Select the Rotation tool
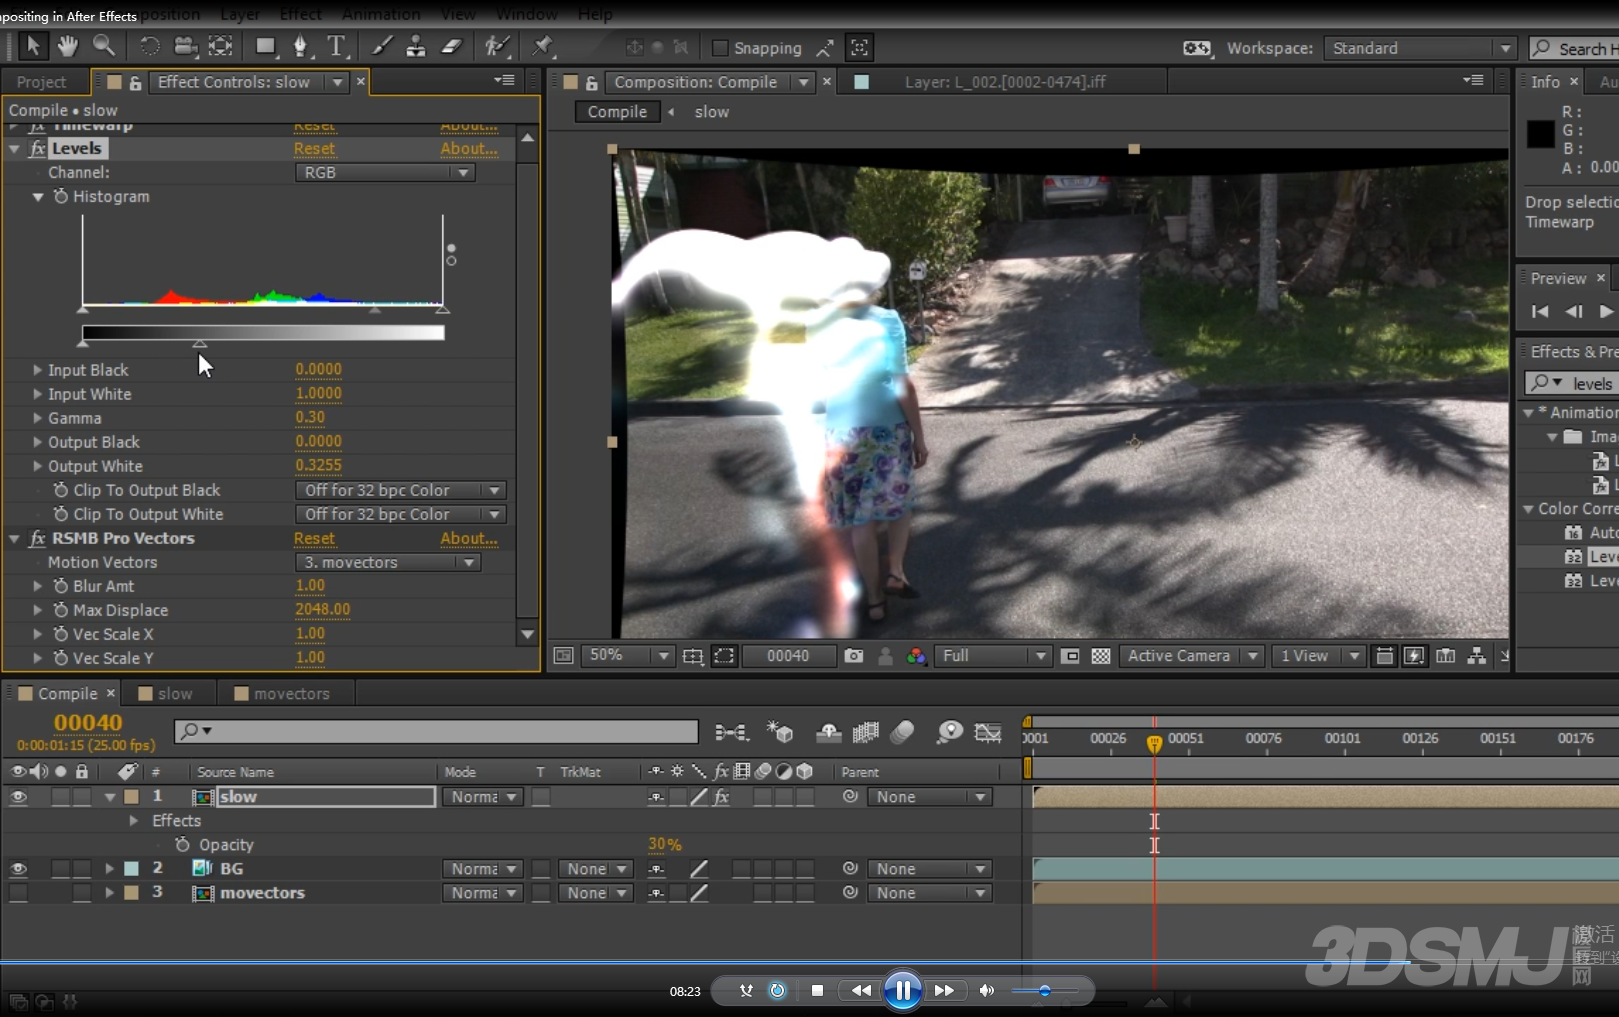Image resolution: width=1619 pixels, height=1017 pixels. (x=149, y=46)
